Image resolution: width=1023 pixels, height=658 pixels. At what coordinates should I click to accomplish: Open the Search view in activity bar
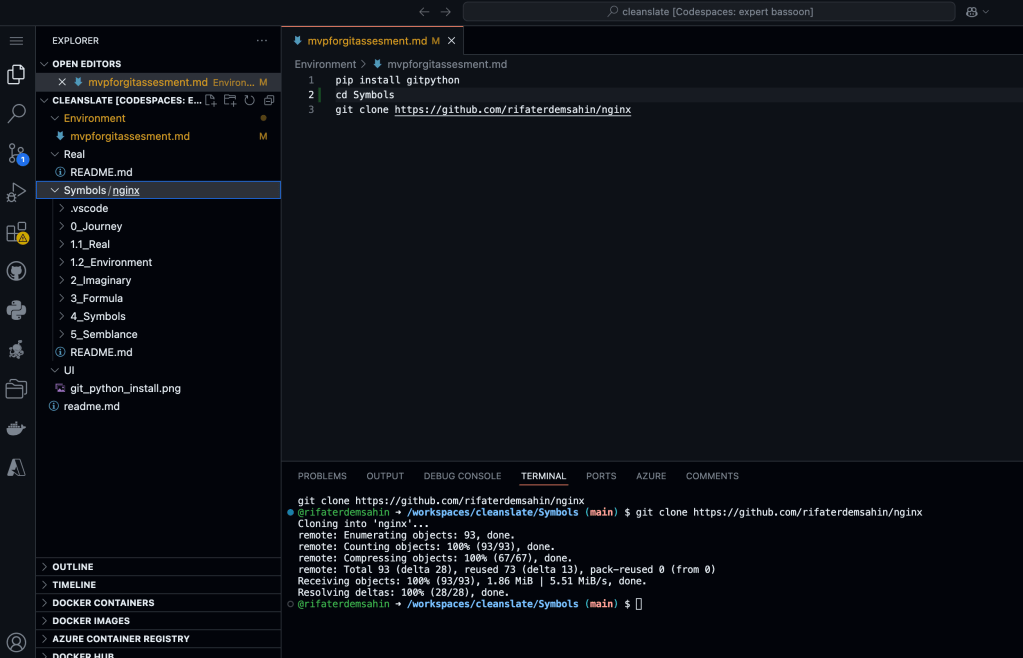(x=16, y=113)
